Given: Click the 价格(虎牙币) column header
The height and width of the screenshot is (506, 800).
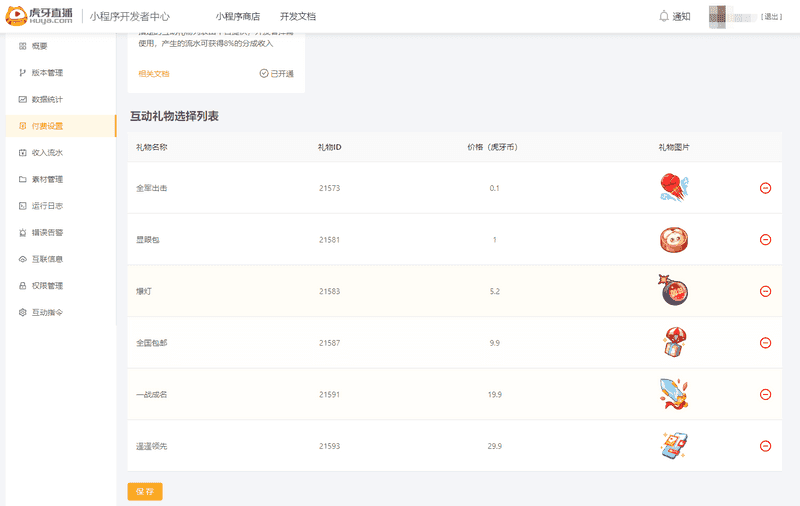Looking at the screenshot, I should (493, 147).
